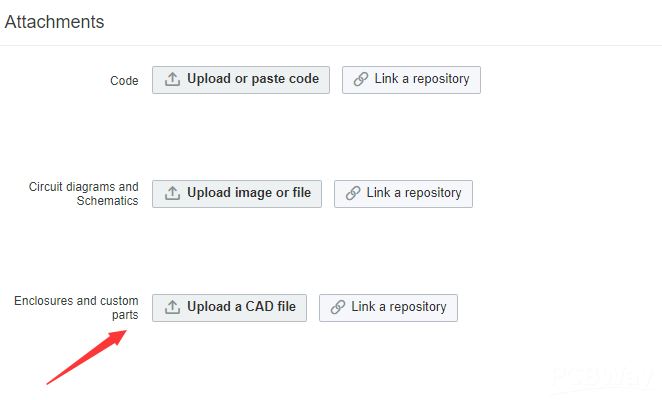Click the divider line under Attachments
The height and width of the screenshot is (400, 662).
[x=331, y=45]
